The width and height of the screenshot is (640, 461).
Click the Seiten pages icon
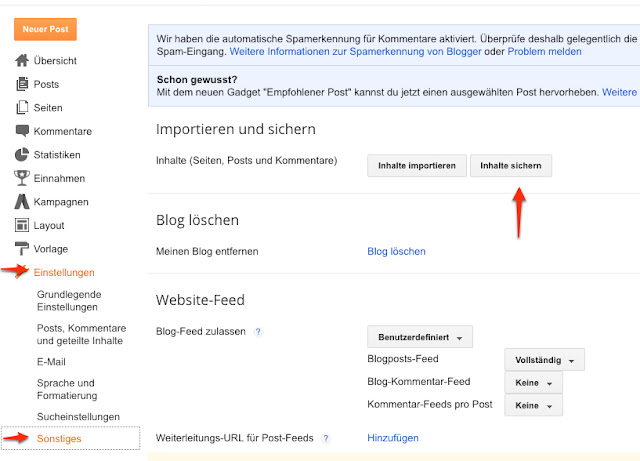(22, 108)
